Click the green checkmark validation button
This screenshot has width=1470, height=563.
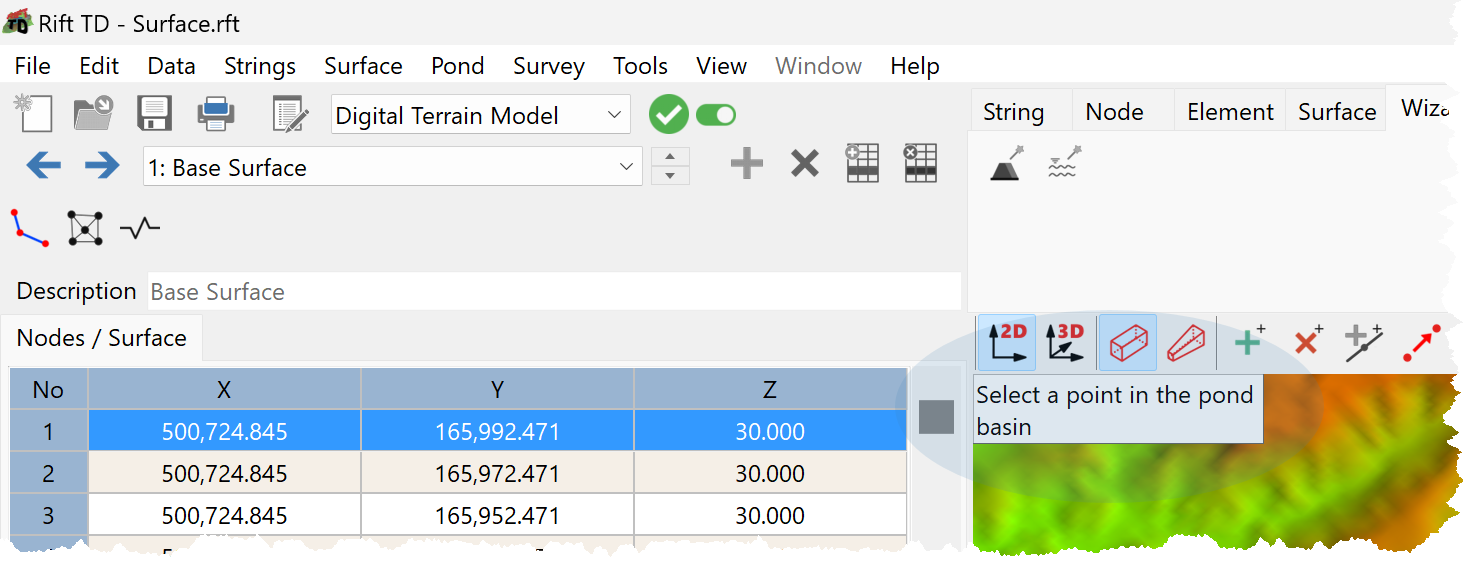point(669,115)
